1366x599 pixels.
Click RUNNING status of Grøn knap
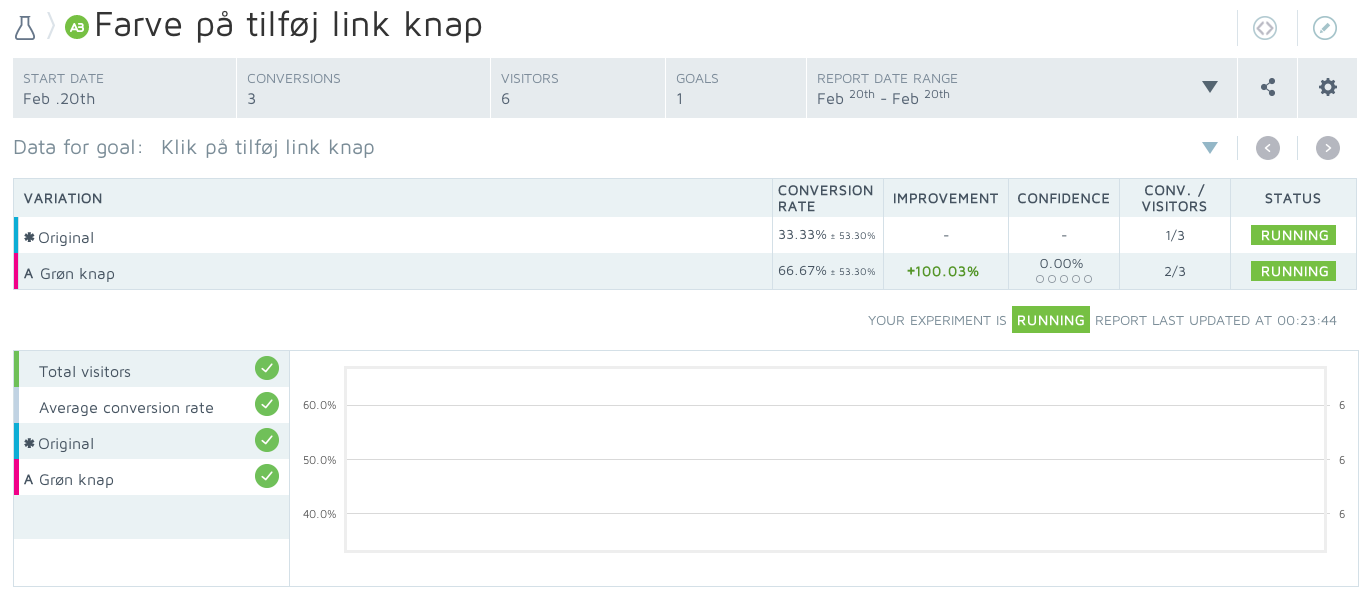(x=1294, y=272)
